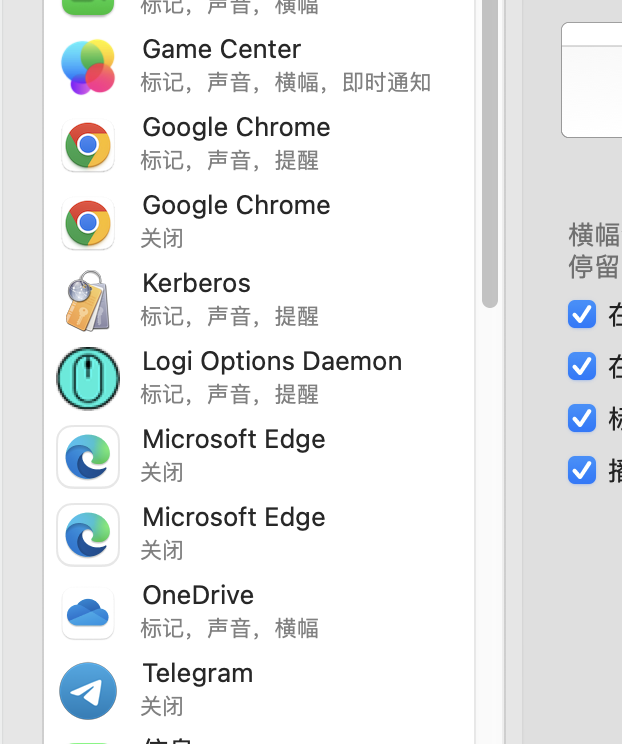The height and width of the screenshot is (744, 622).
Task: Click the lower Microsoft Edge icon
Action: tap(88, 535)
